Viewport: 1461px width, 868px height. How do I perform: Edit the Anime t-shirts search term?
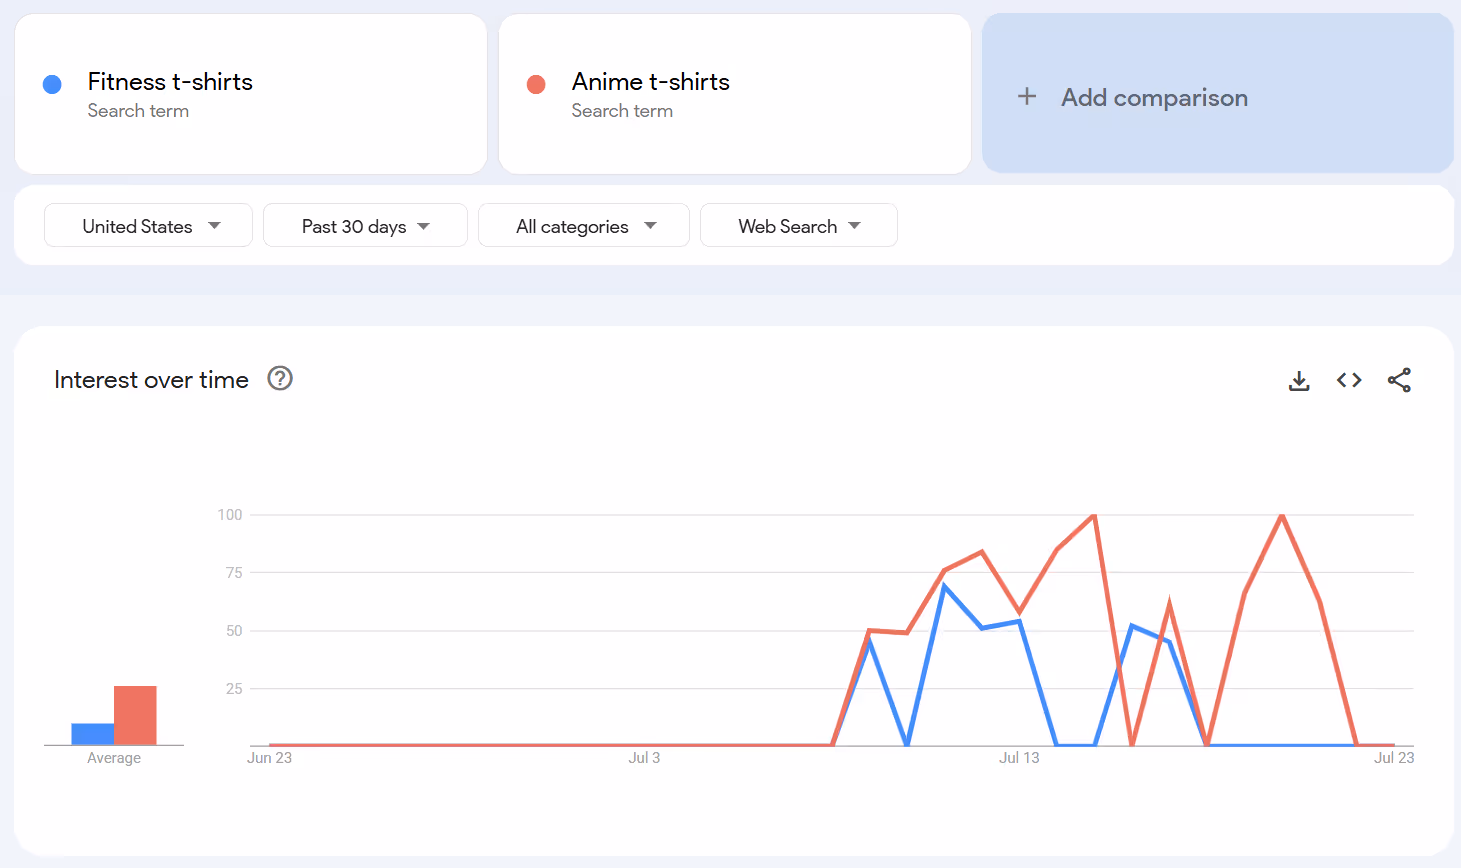click(x=735, y=94)
